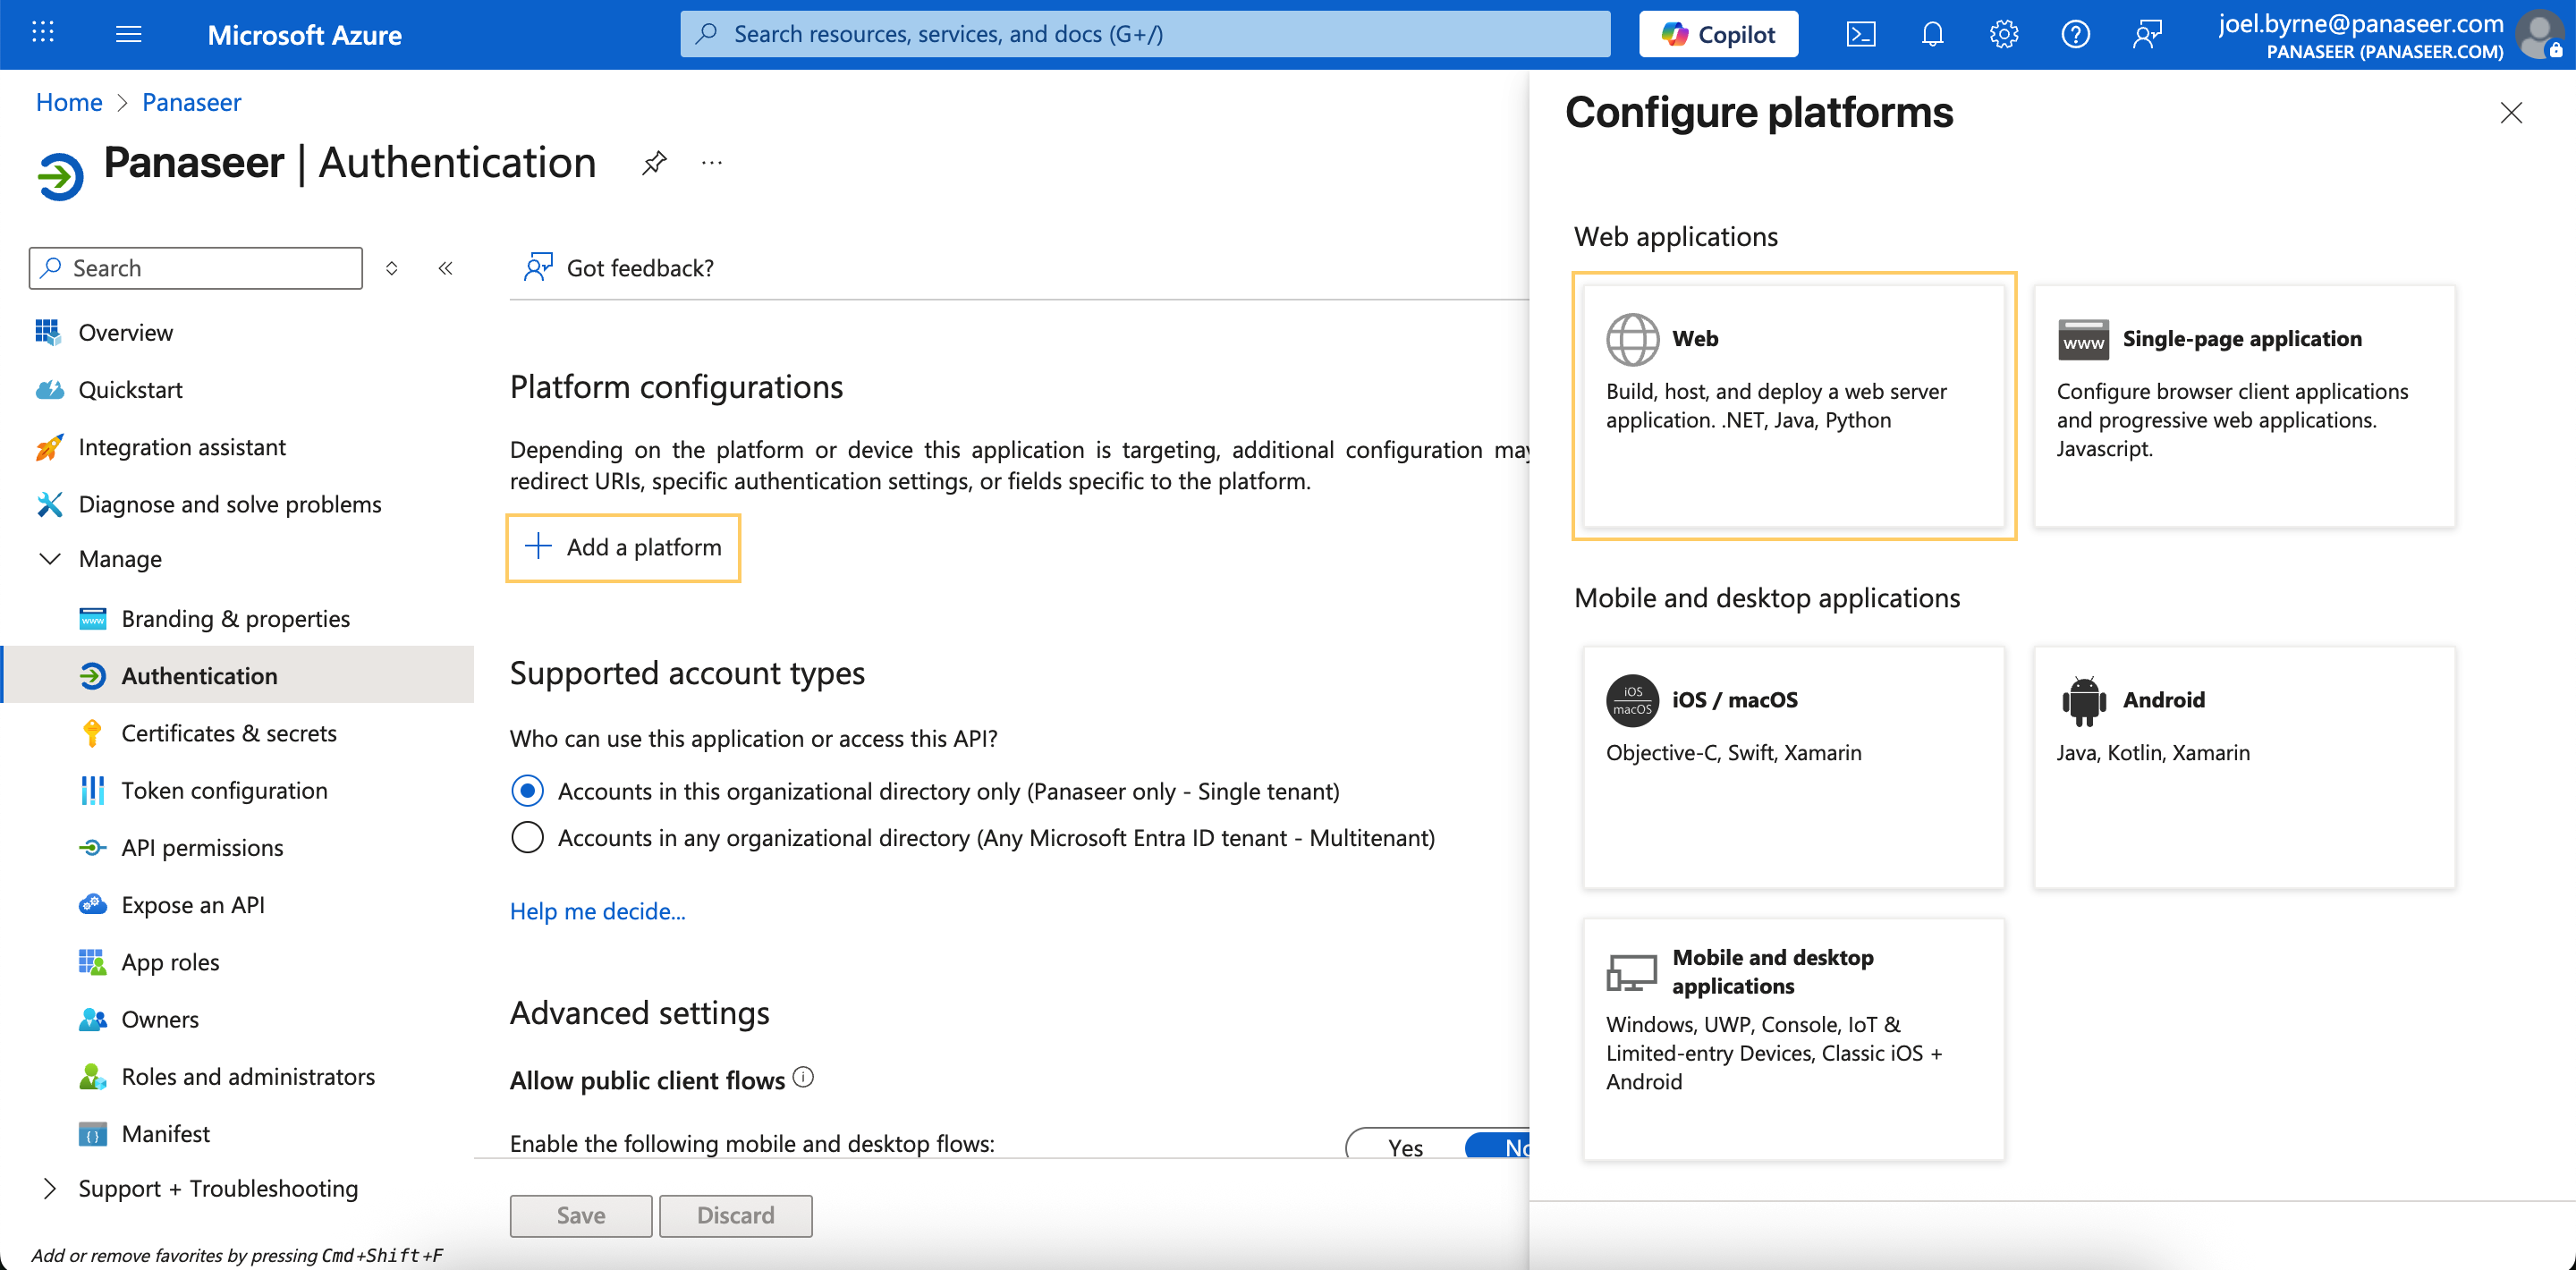This screenshot has height=1270, width=2576.
Task: Open the more options ellipsis
Action: [712, 162]
